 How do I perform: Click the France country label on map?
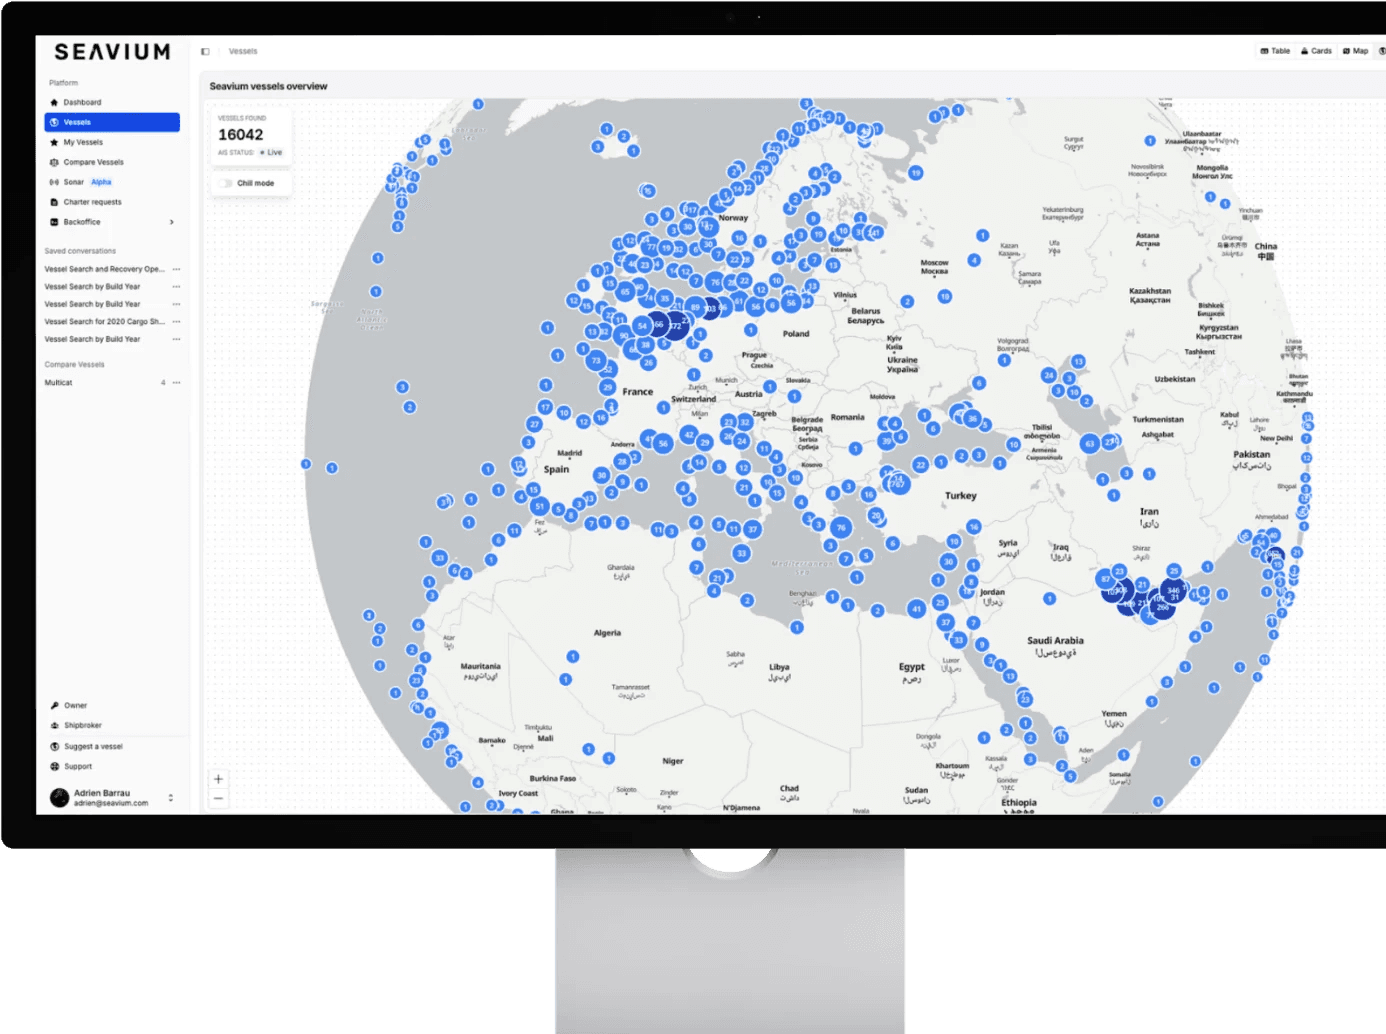[x=637, y=392]
